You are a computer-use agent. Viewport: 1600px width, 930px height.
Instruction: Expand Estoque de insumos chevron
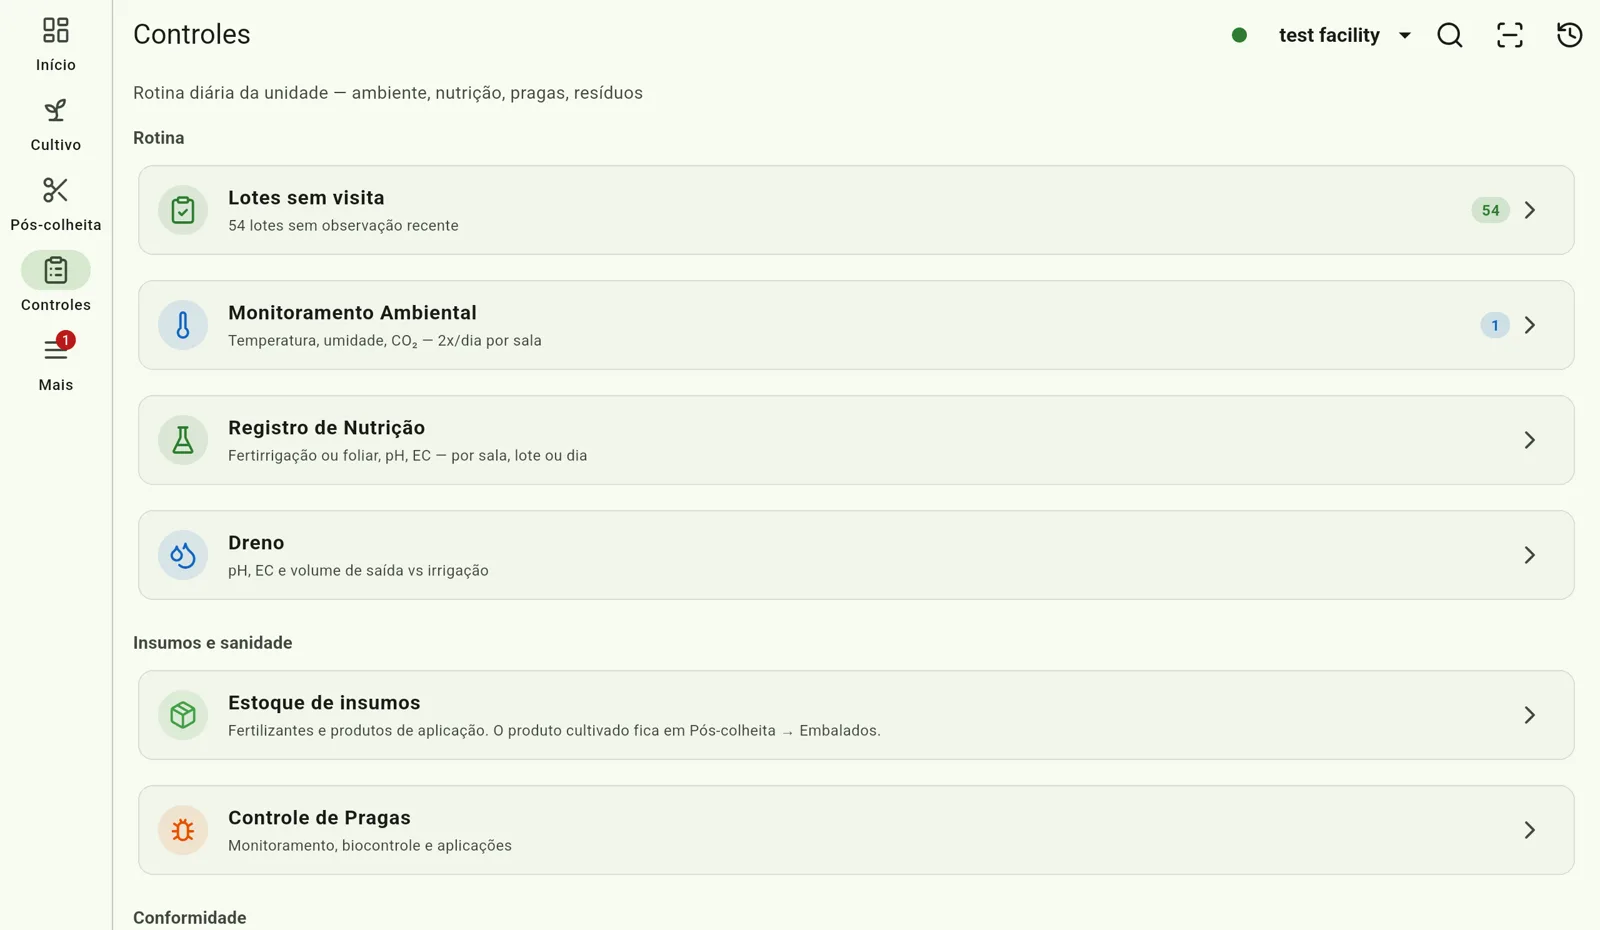[x=1530, y=715]
